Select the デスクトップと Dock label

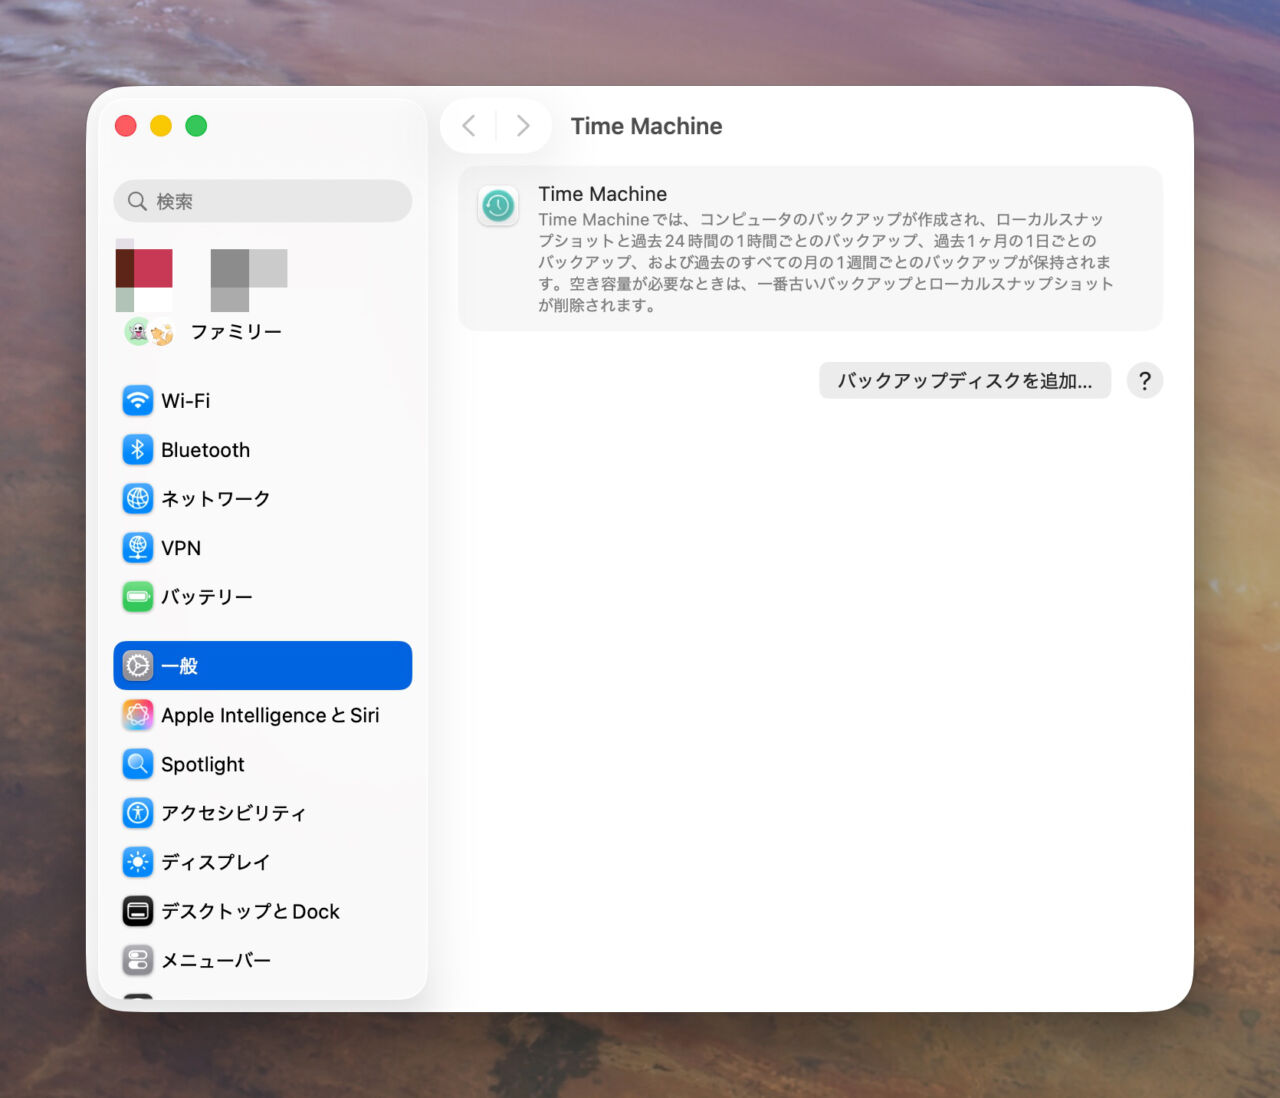[251, 911]
